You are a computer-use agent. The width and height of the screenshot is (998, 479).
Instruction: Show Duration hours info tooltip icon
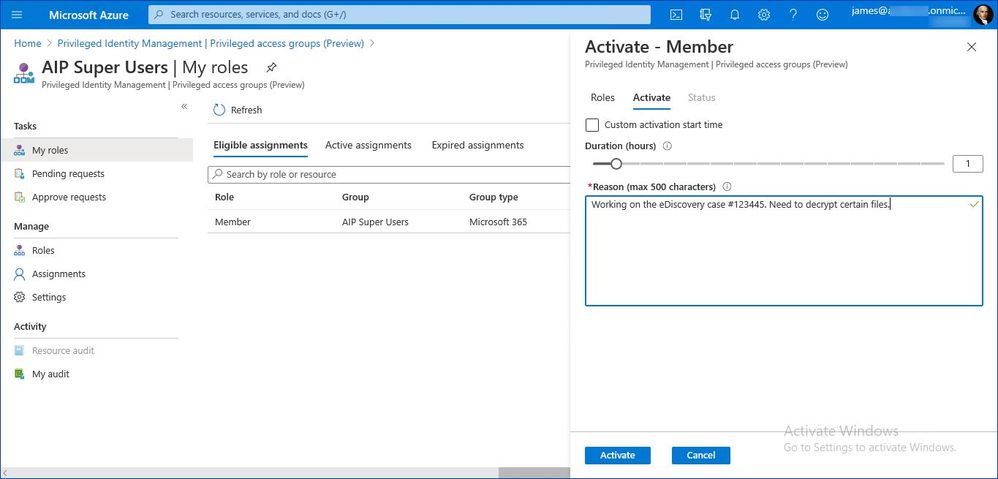(x=667, y=146)
